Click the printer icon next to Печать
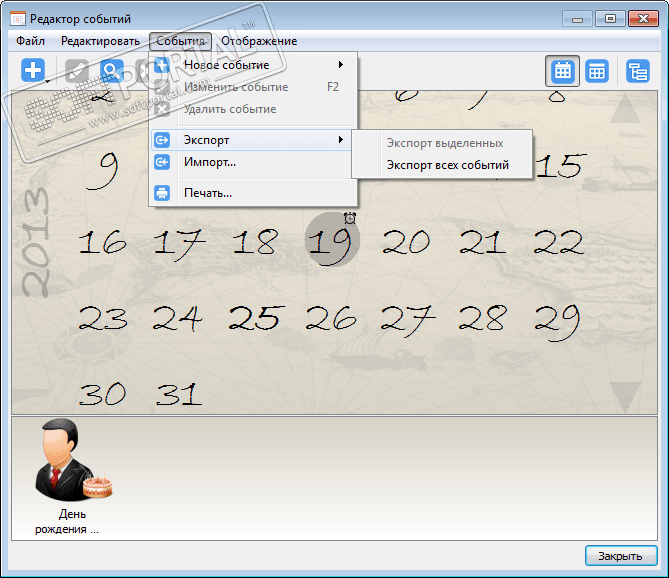 [162, 193]
